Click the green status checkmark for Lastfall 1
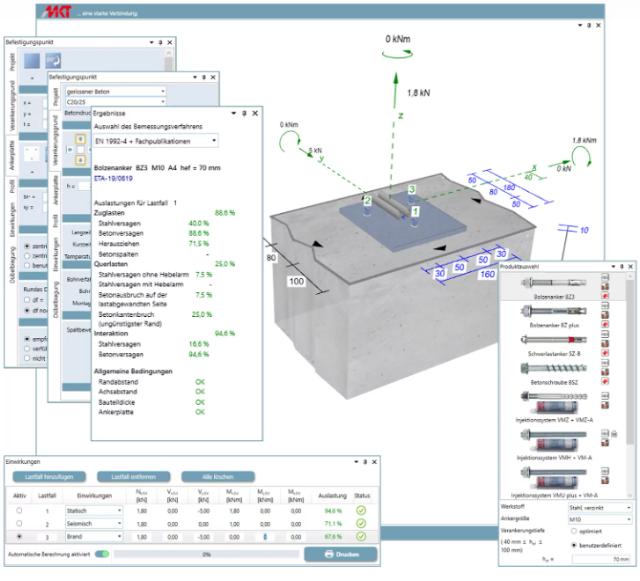The width and height of the screenshot is (640, 581). click(361, 509)
